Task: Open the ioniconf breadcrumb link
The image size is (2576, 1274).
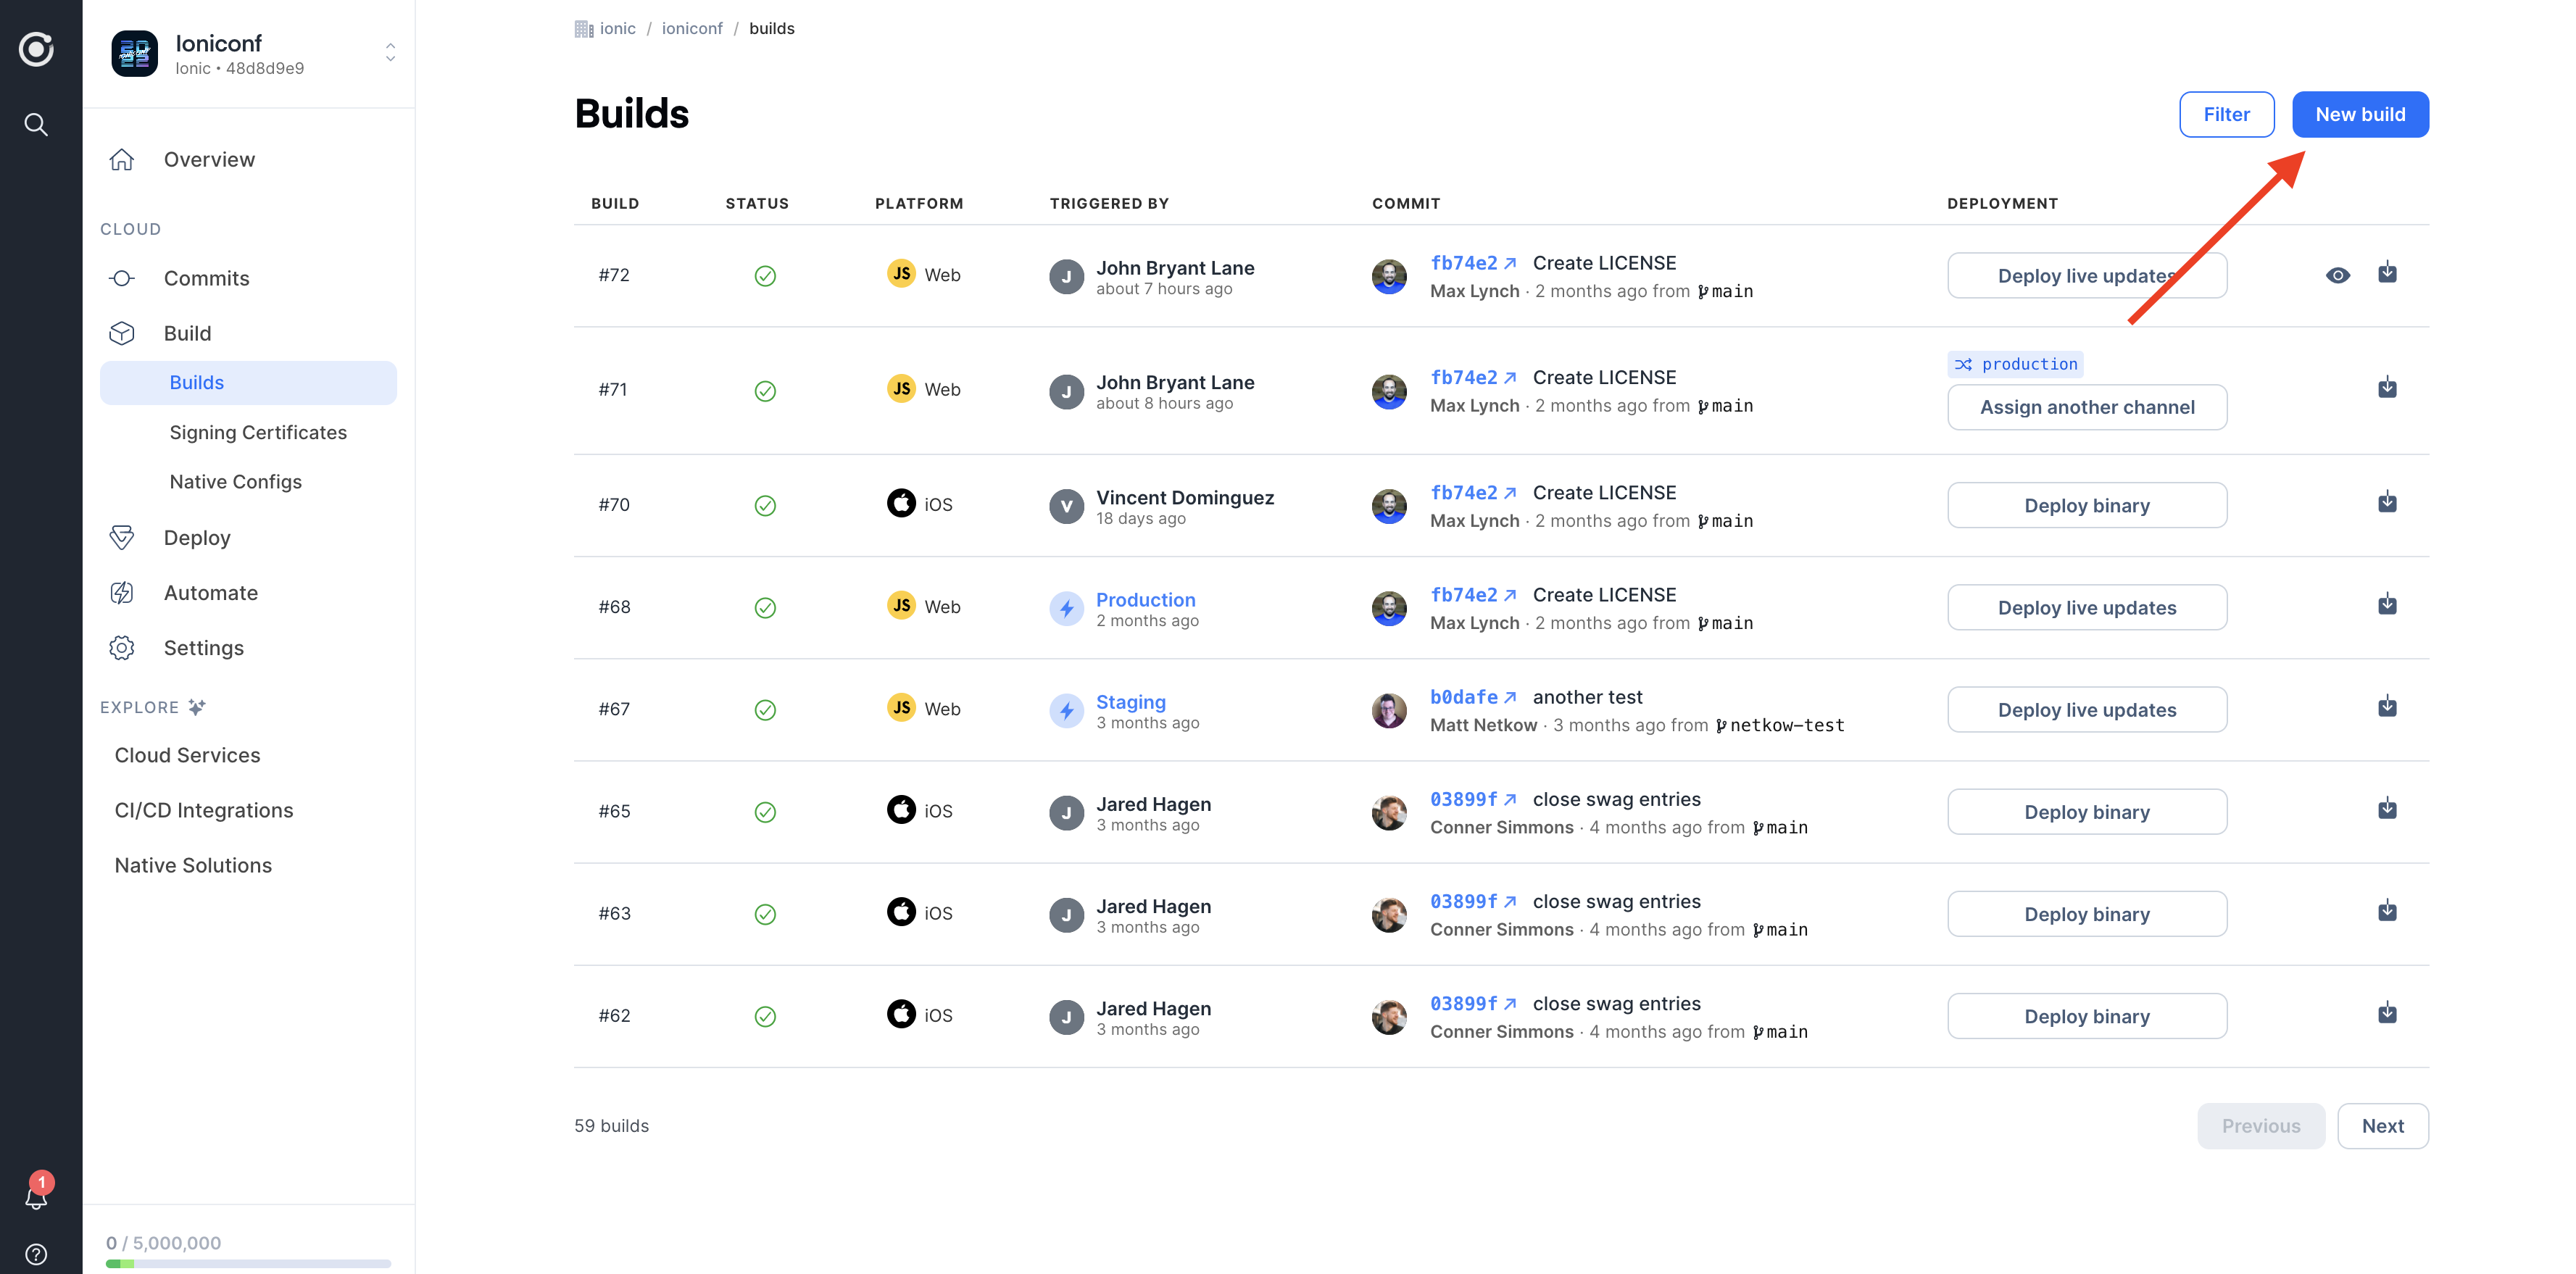Action: (692, 28)
